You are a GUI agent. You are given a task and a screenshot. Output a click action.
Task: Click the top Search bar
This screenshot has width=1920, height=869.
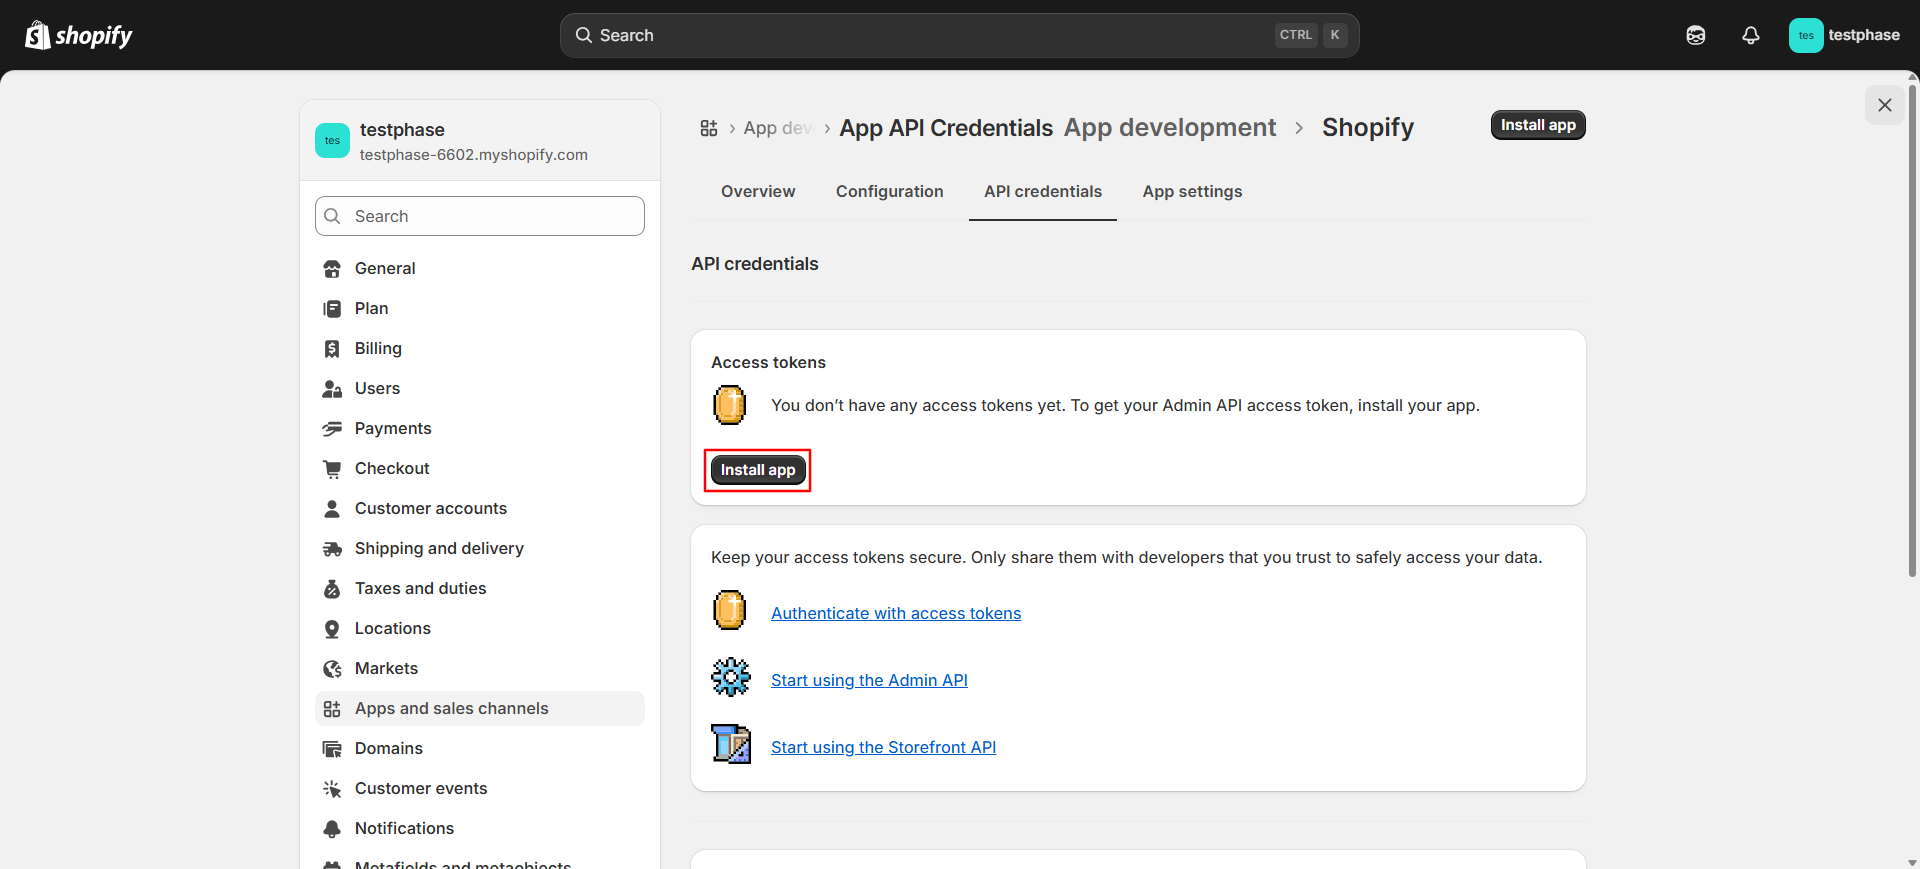point(960,35)
